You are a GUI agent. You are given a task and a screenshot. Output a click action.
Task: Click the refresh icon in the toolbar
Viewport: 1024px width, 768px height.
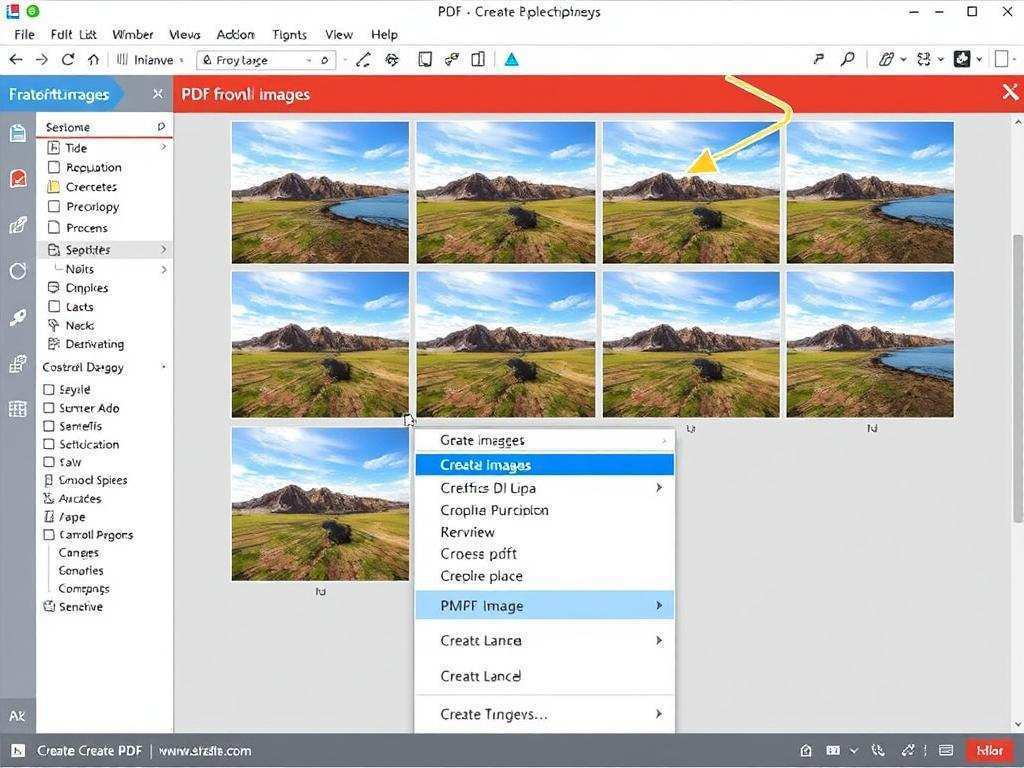click(x=68, y=60)
